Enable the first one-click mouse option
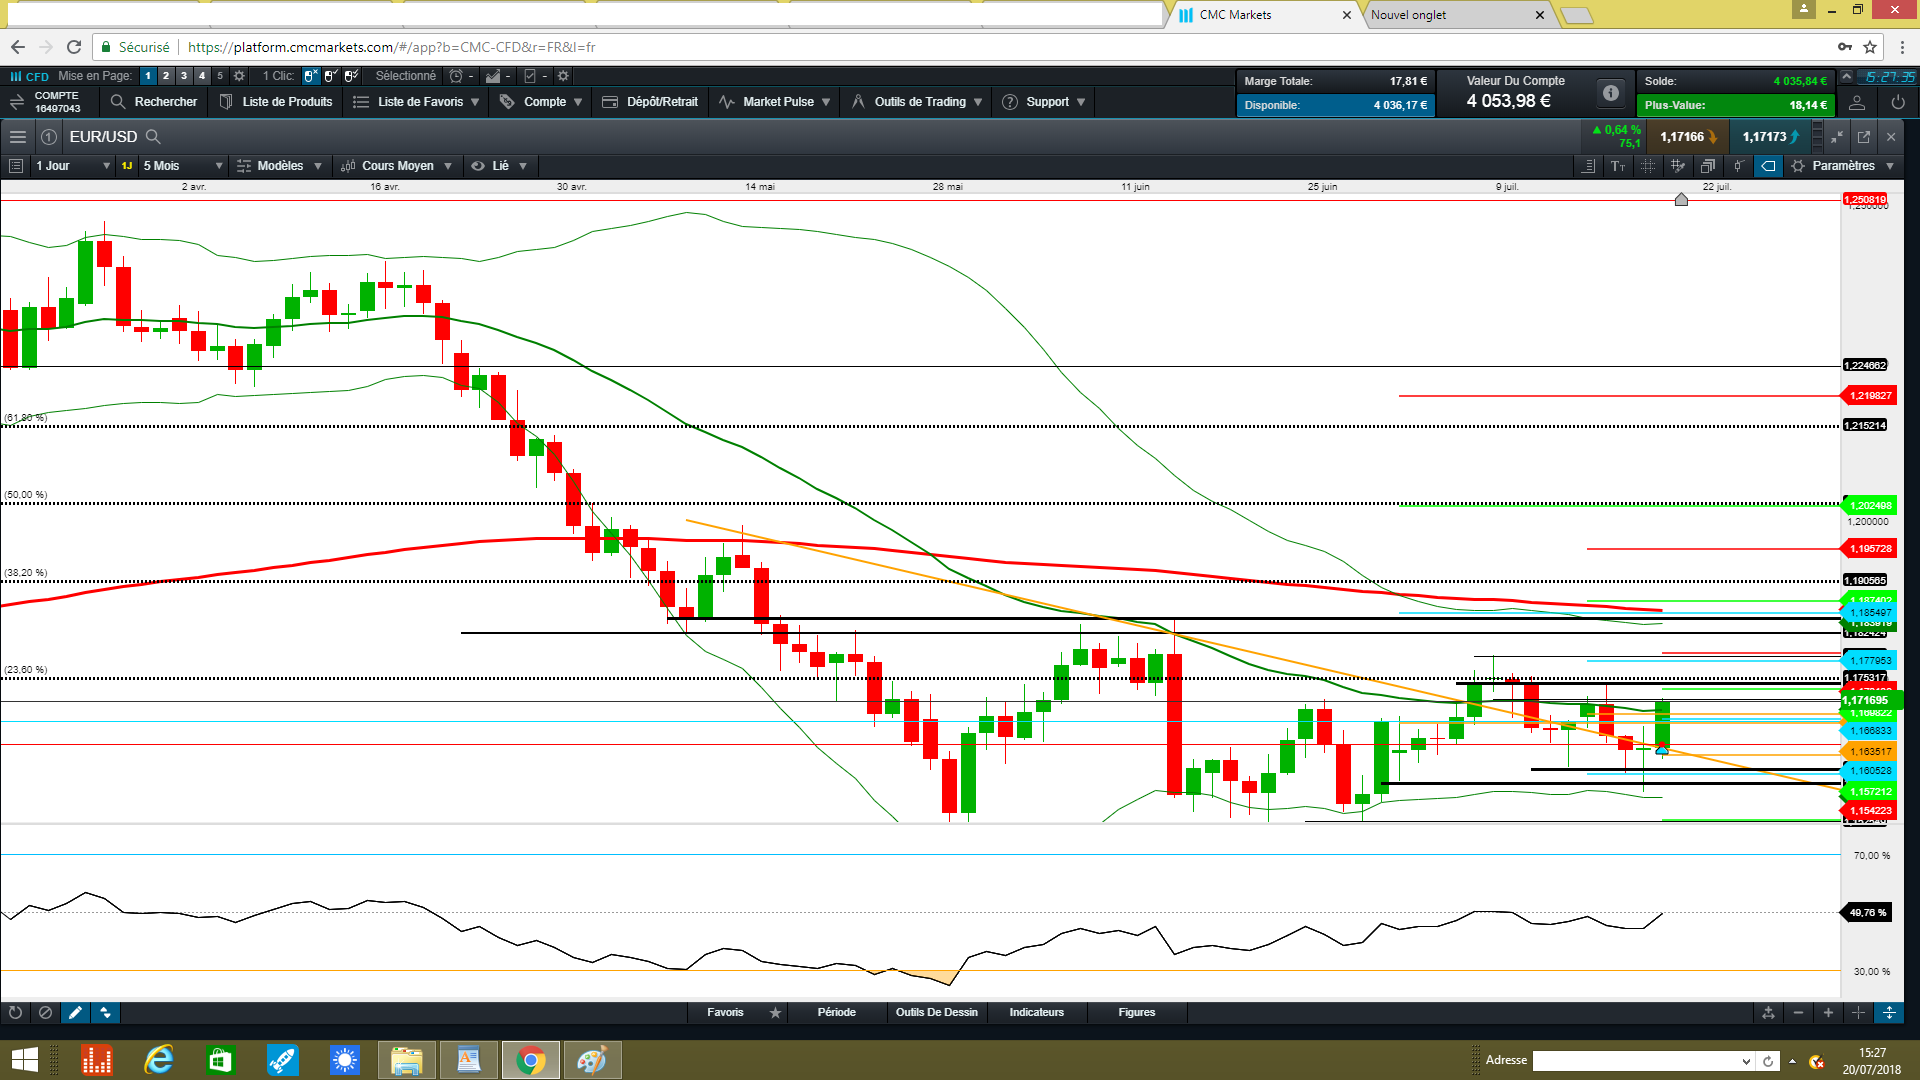Screen dimensions: 1920x1080 (x=311, y=76)
